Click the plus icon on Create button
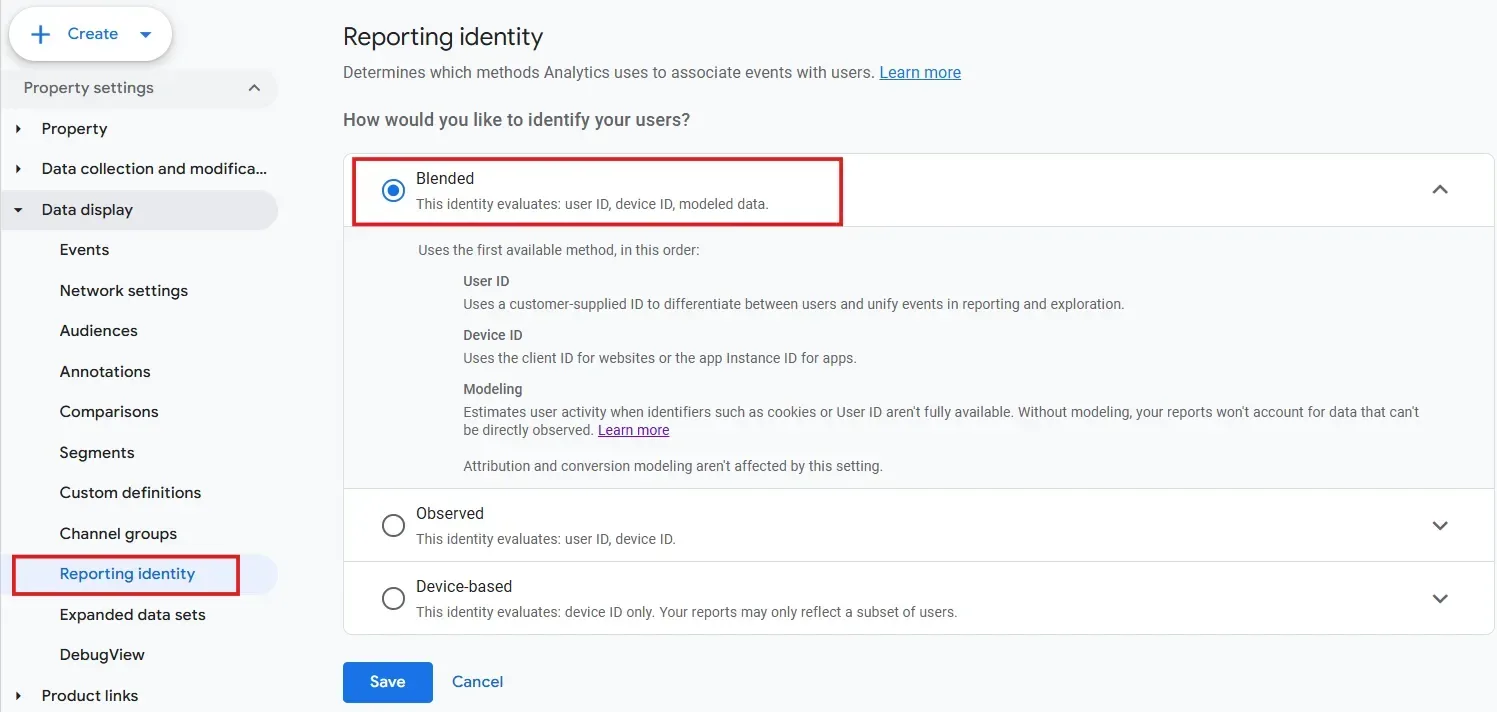 pos(41,34)
